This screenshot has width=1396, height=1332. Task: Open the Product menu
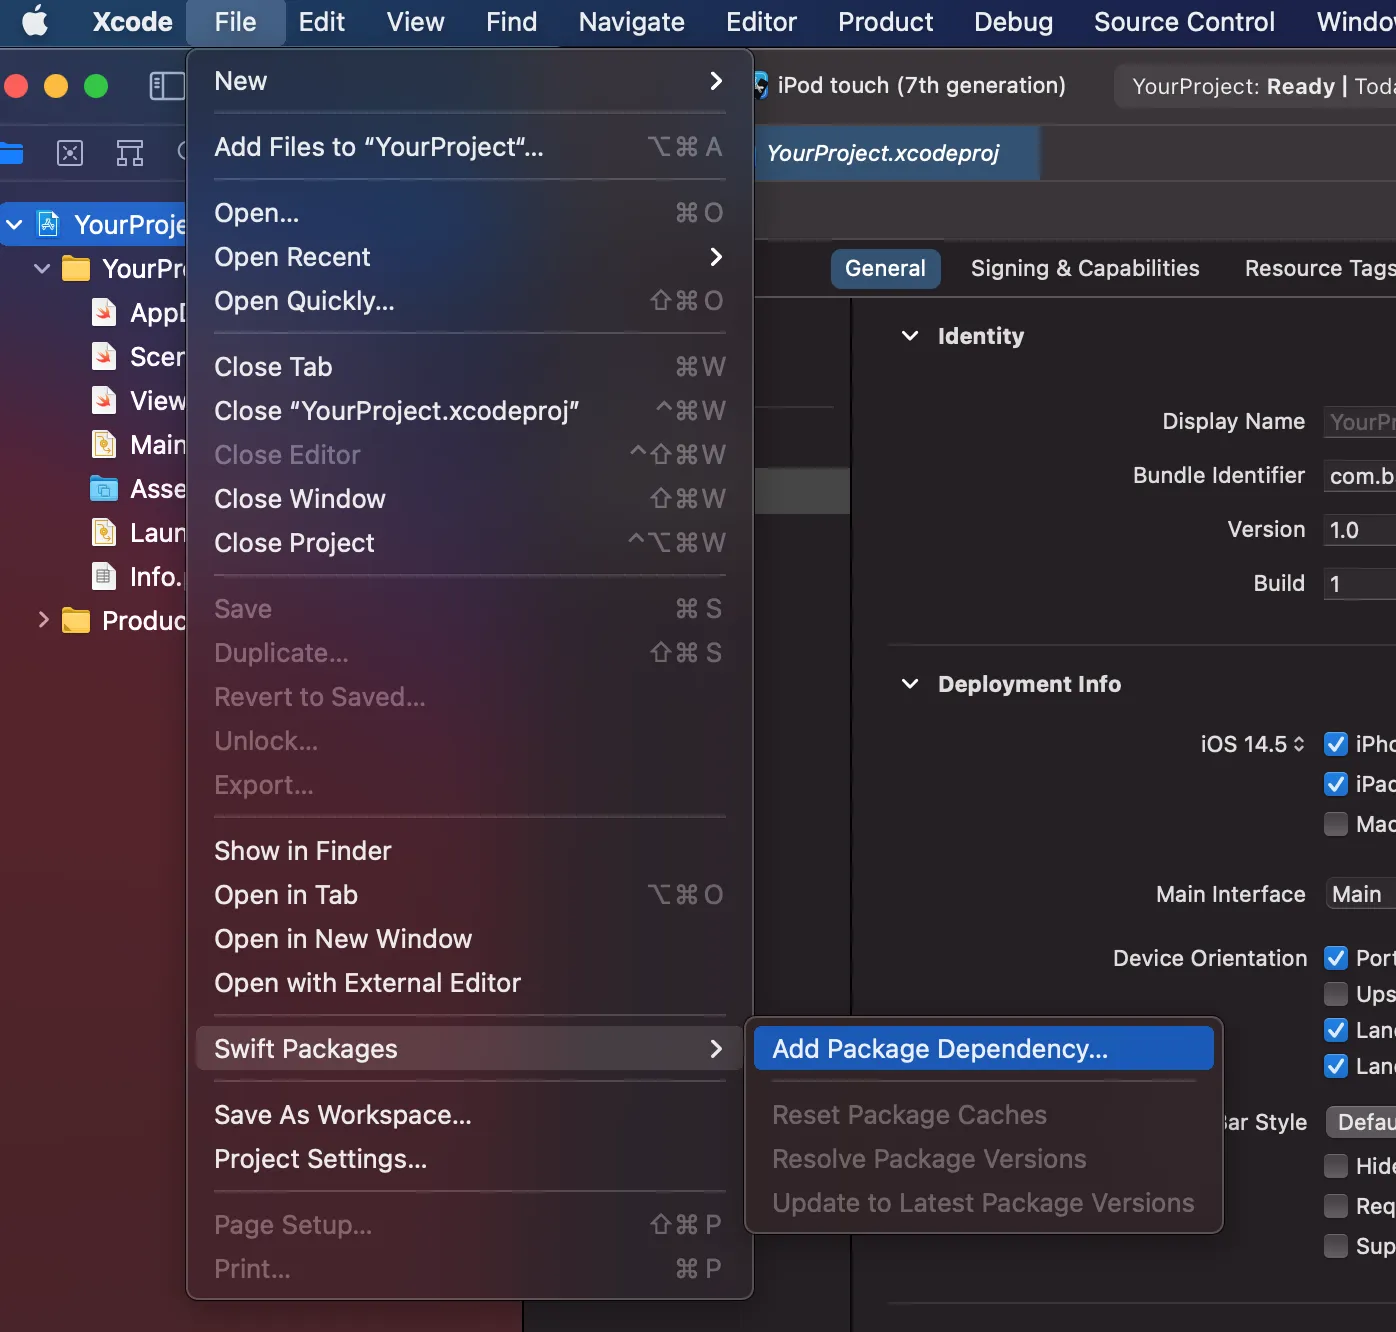pos(885,22)
